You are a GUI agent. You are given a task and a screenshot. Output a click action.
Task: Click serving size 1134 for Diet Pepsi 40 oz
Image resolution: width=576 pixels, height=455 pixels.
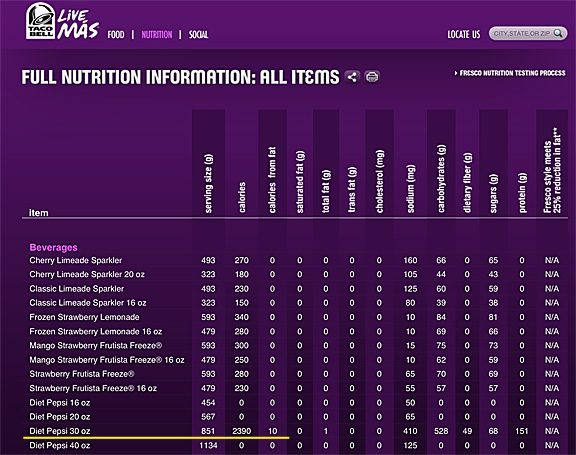(x=208, y=445)
